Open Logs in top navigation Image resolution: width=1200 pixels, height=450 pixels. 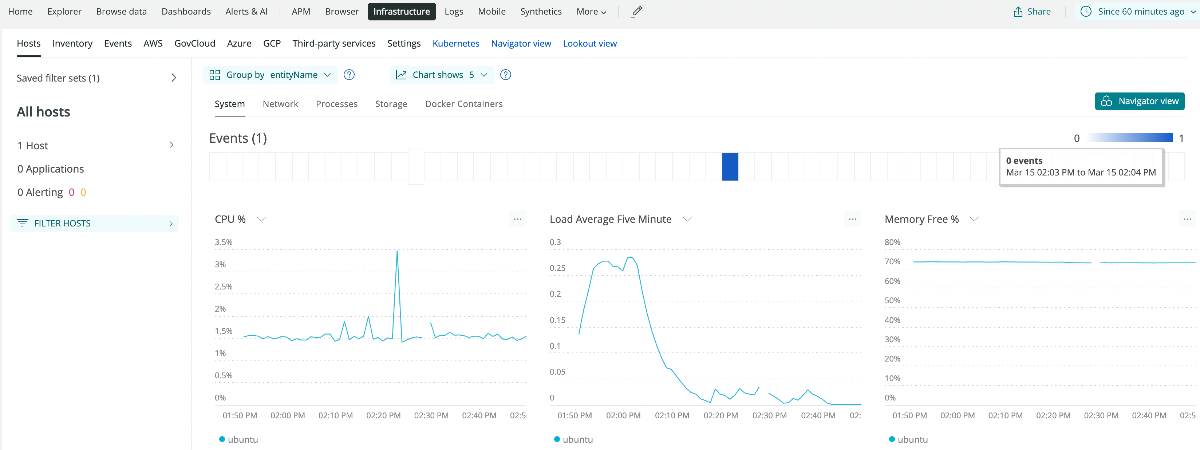454,12
